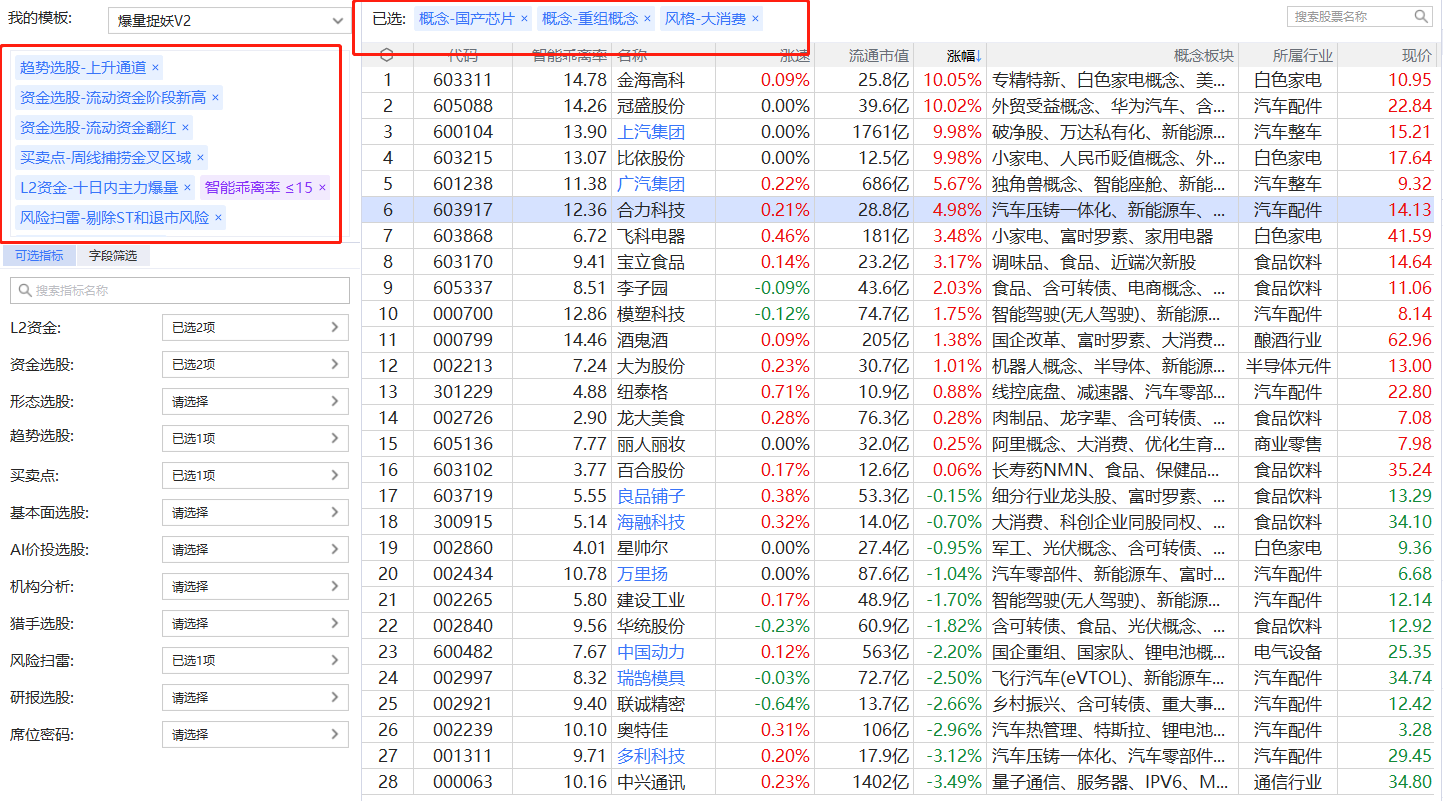The width and height of the screenshot is (1443, 801).
Task: Remove the 风格-大消费 selected tag
Action: (x=755, y=19)
